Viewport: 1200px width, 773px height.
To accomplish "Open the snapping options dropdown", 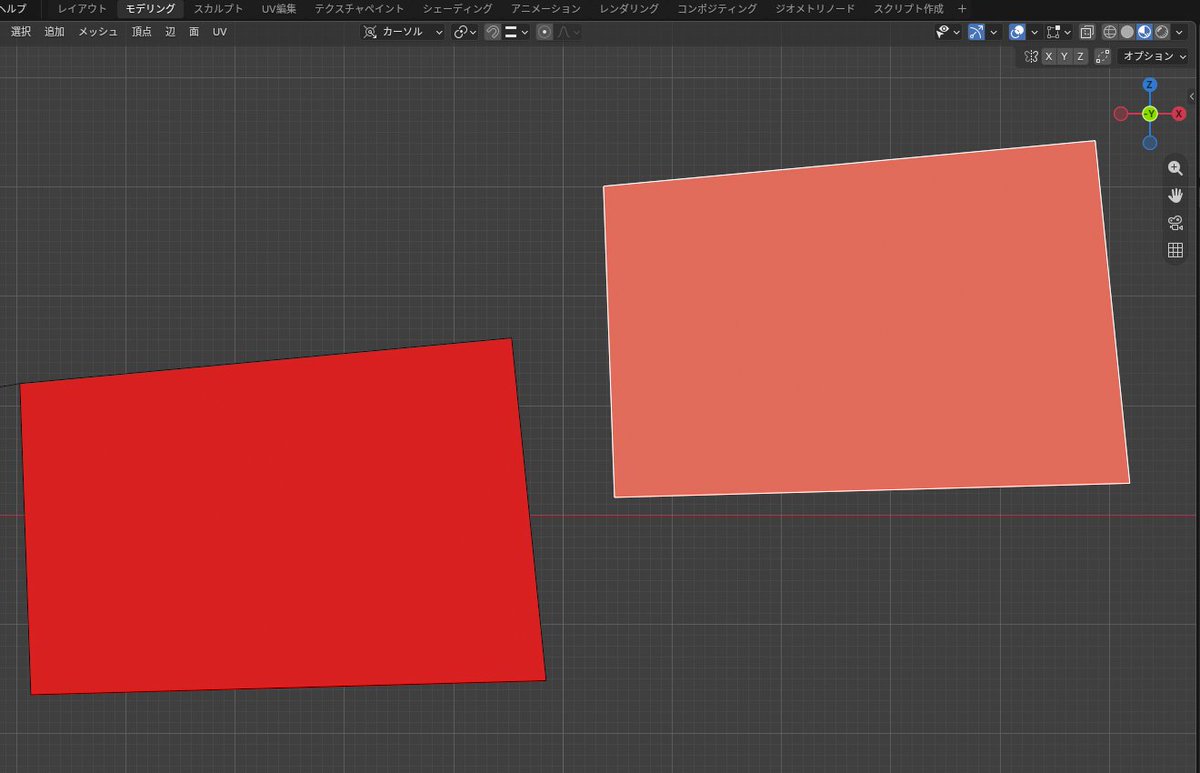I will click(516, 32).
